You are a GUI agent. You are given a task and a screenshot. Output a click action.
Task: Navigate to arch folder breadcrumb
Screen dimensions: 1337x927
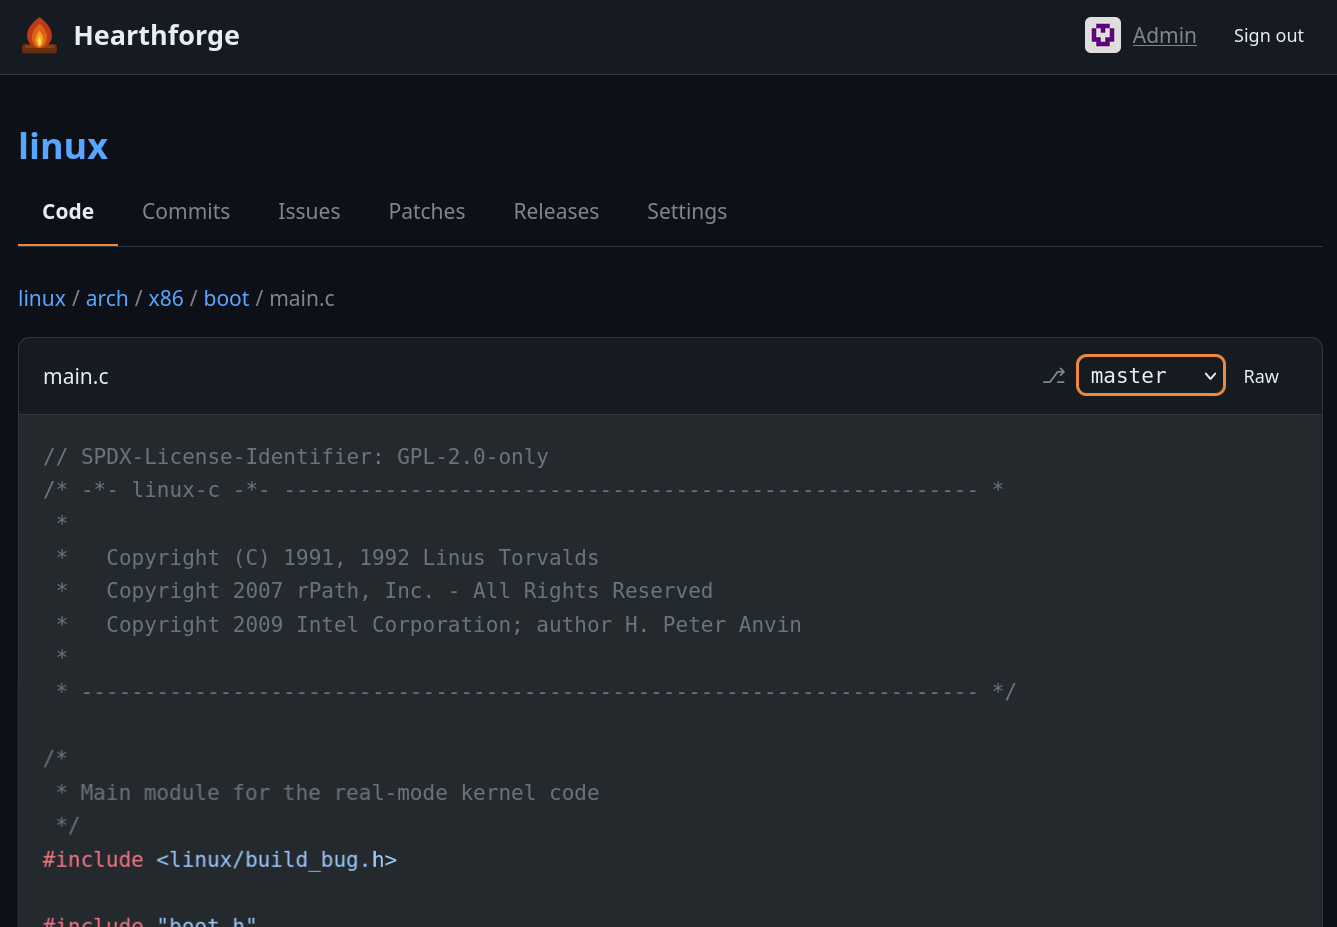107,298
